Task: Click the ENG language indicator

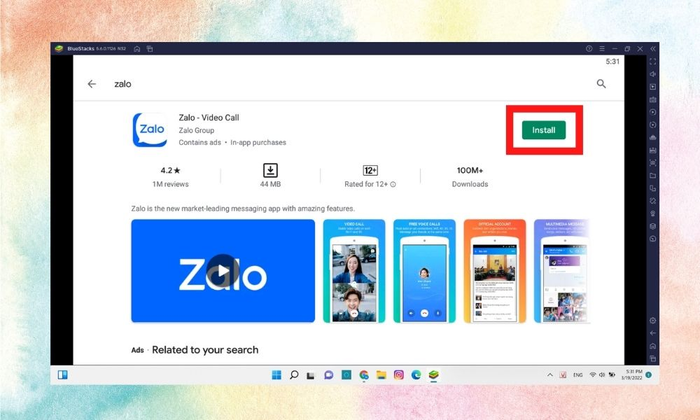Action: coord(578,375)
